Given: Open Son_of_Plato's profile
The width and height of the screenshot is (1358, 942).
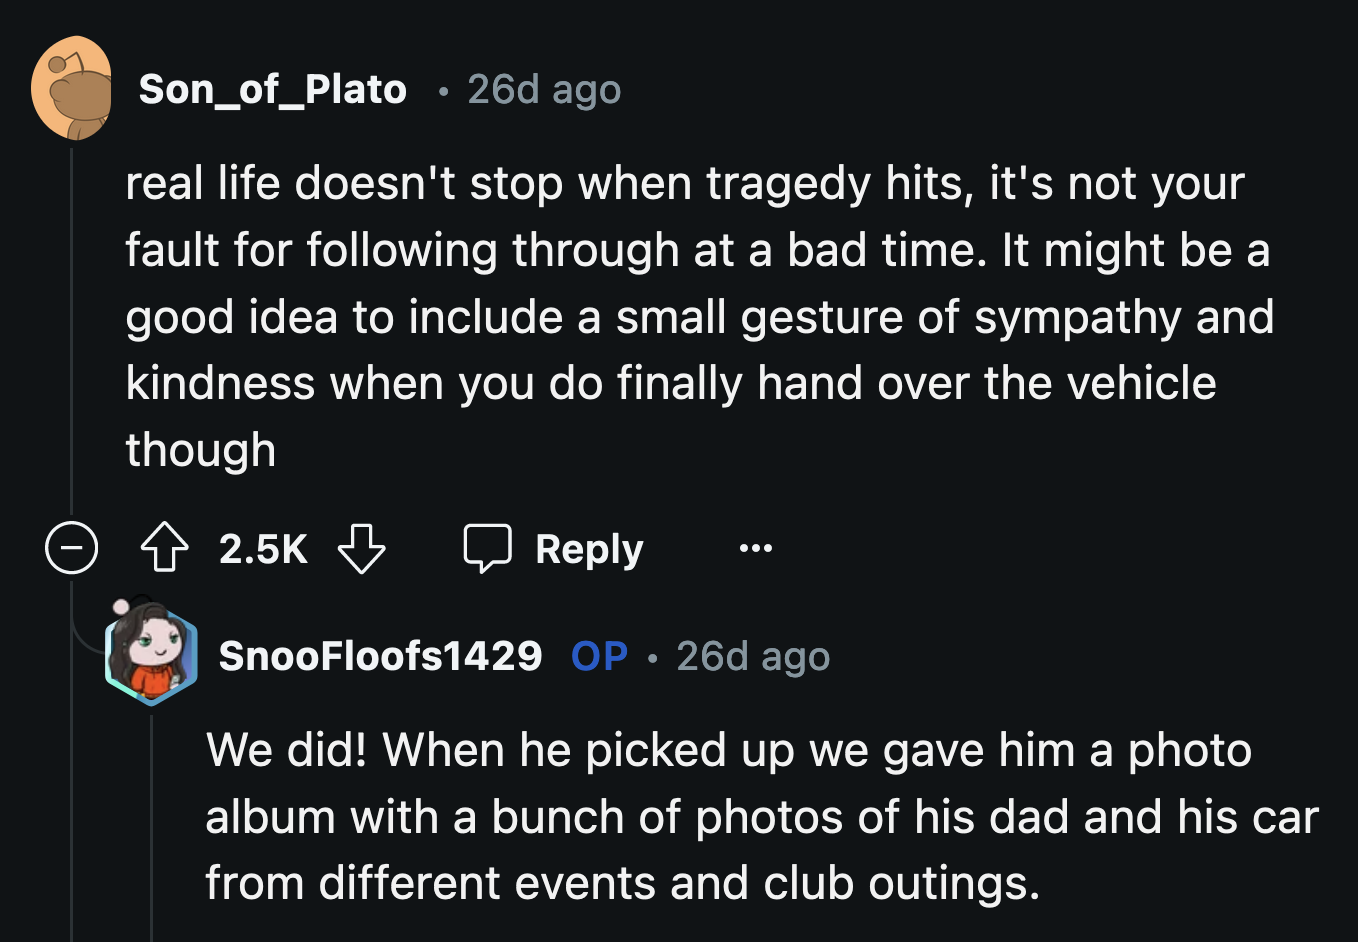Looking at the screenshot, I should tap(273, 88).
